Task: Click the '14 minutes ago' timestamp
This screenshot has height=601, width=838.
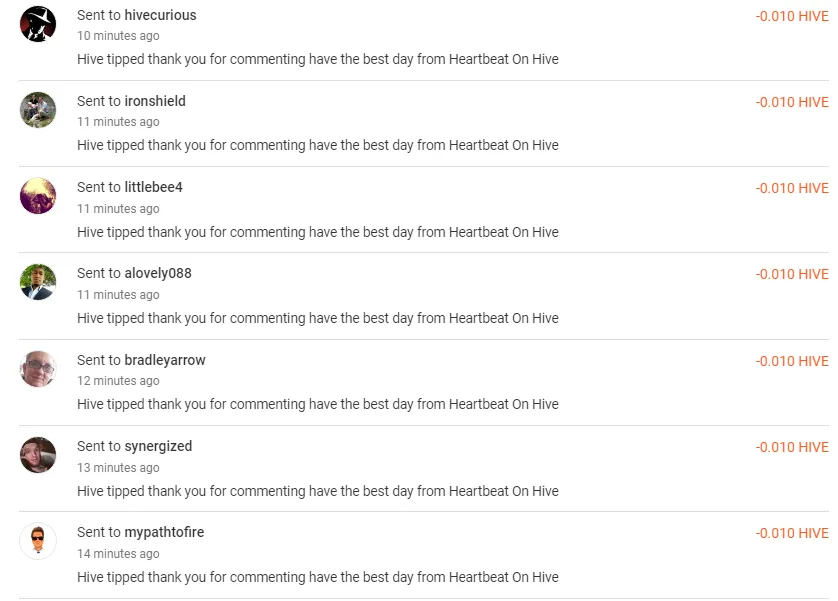Action: click(118, 554)
